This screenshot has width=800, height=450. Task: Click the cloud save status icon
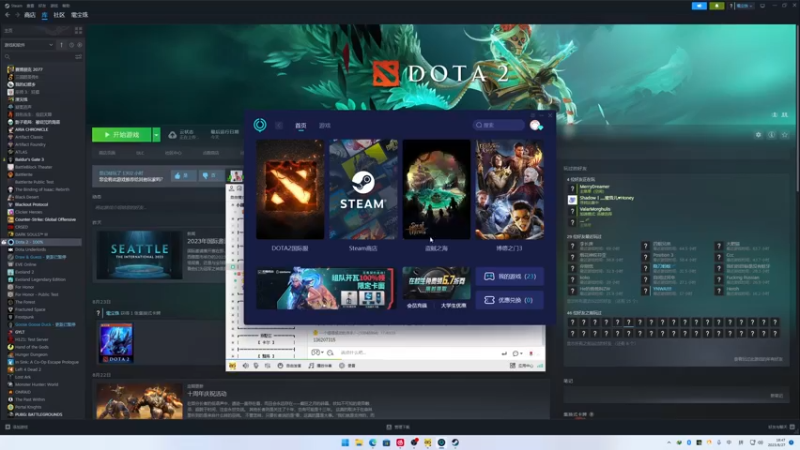coord(172,135)
